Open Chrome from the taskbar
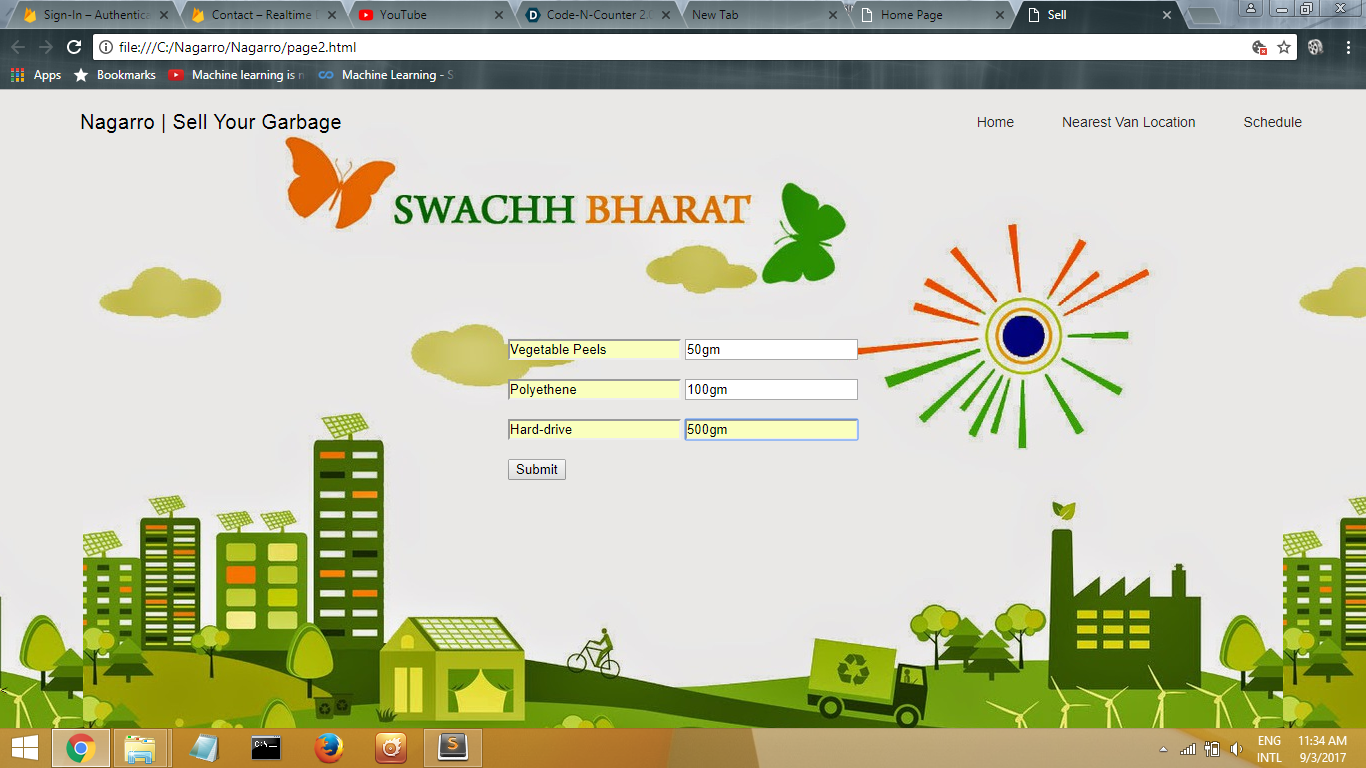The image size is (1366, 768). 80,747
